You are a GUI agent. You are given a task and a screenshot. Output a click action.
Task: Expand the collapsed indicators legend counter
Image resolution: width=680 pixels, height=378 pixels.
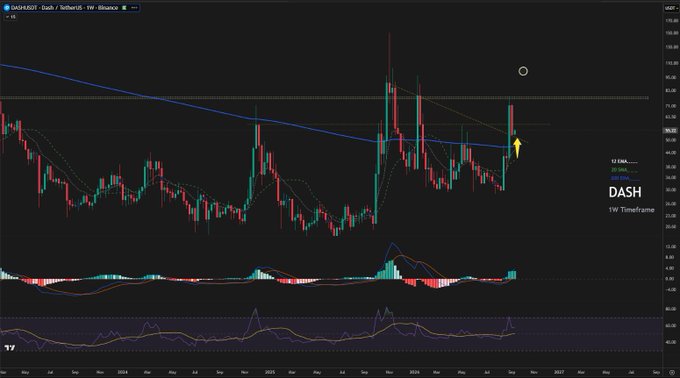click(11, 17)
